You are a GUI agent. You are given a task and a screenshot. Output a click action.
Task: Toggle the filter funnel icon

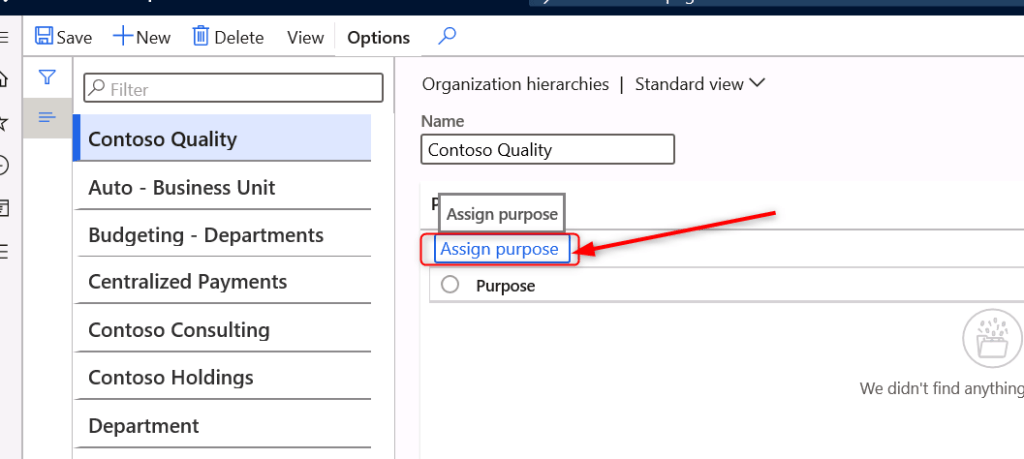47,77
